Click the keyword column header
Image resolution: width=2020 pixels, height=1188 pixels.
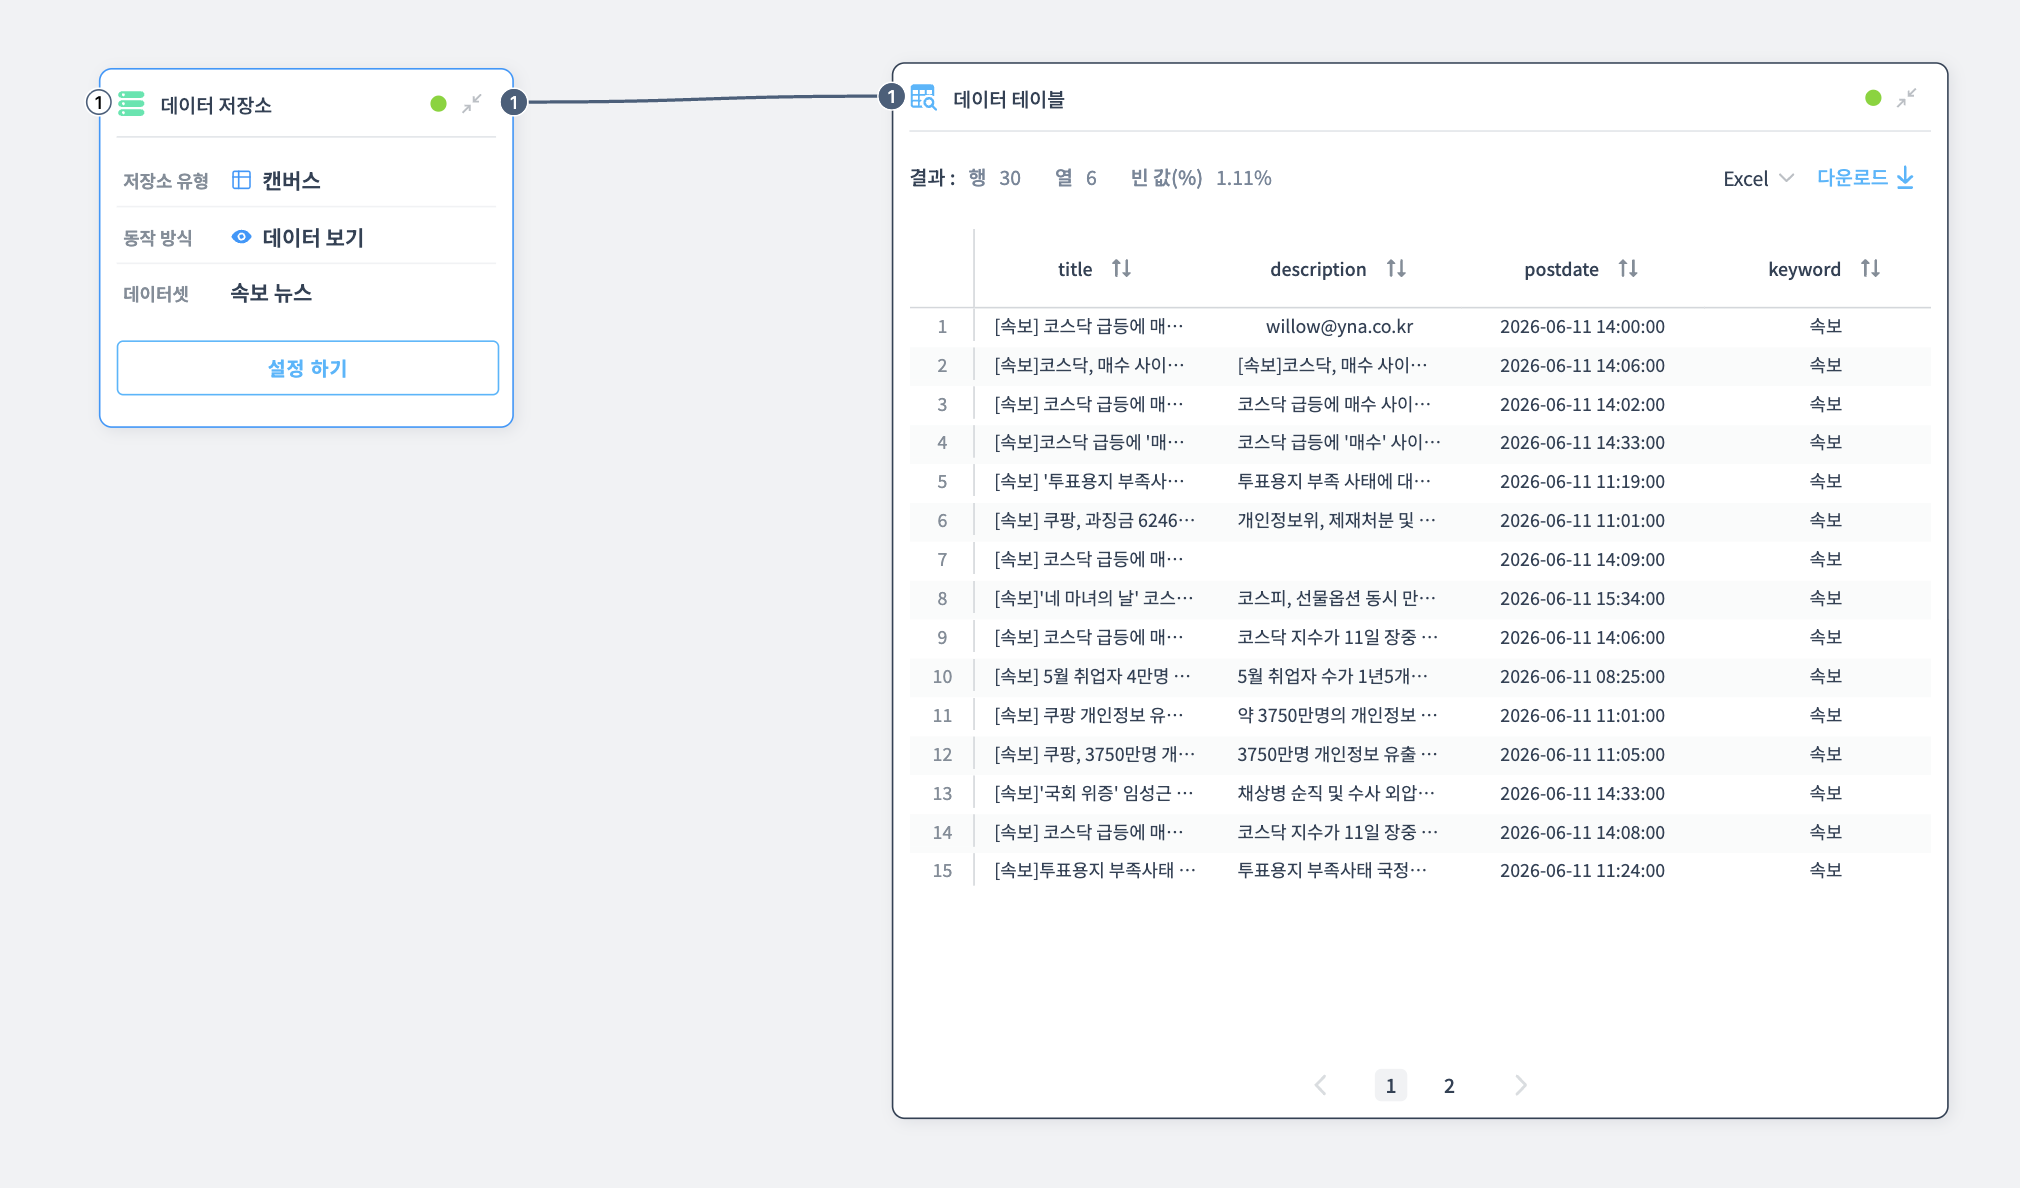(x=1804, y=269)
